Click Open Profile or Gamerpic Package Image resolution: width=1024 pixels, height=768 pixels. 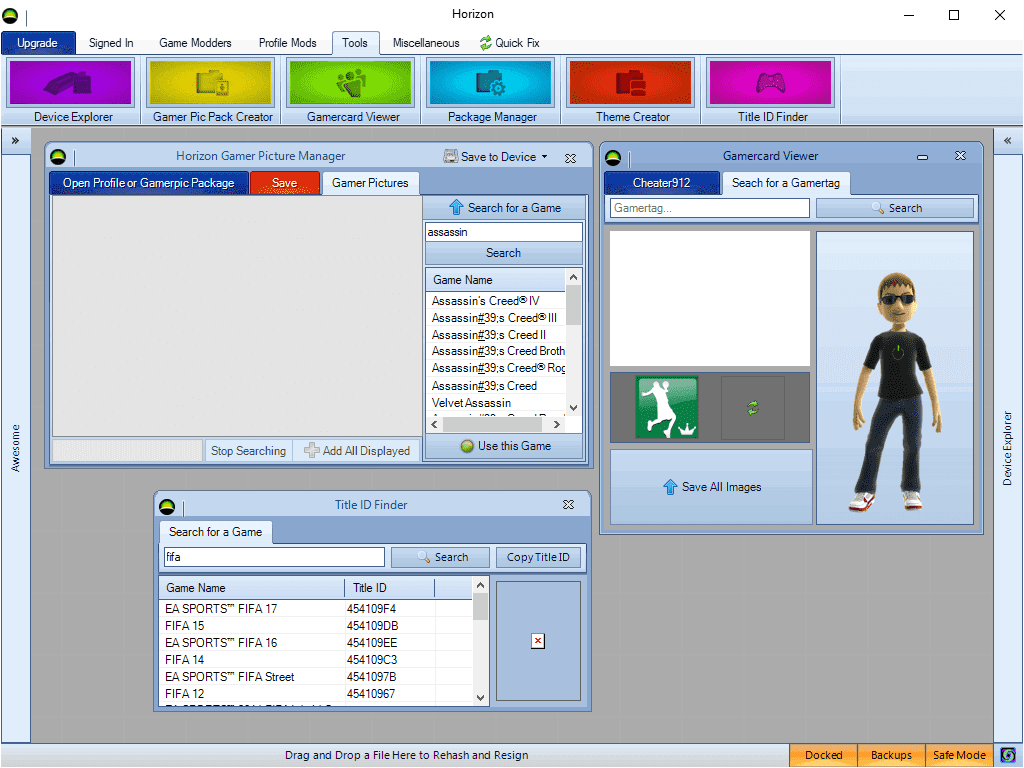(149, 184)
